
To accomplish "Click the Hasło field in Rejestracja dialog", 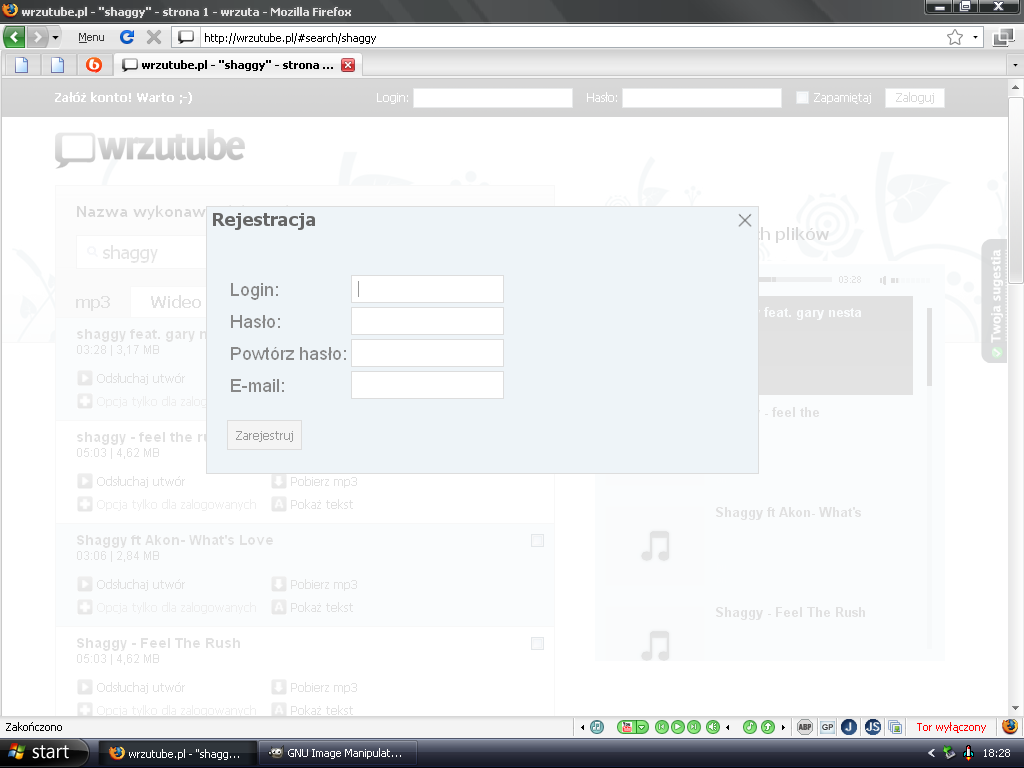I will coord(427,321).
